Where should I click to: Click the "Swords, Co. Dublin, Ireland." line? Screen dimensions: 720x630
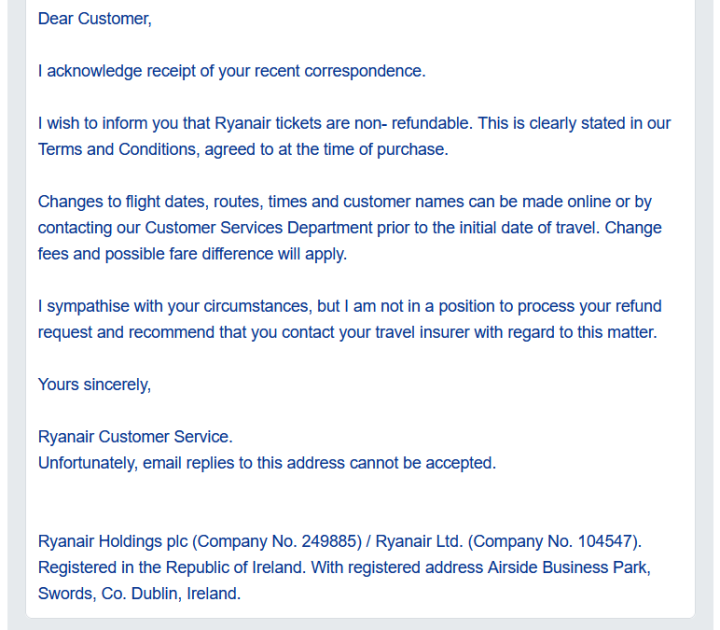pyautogui.click(x=139, y=594)
